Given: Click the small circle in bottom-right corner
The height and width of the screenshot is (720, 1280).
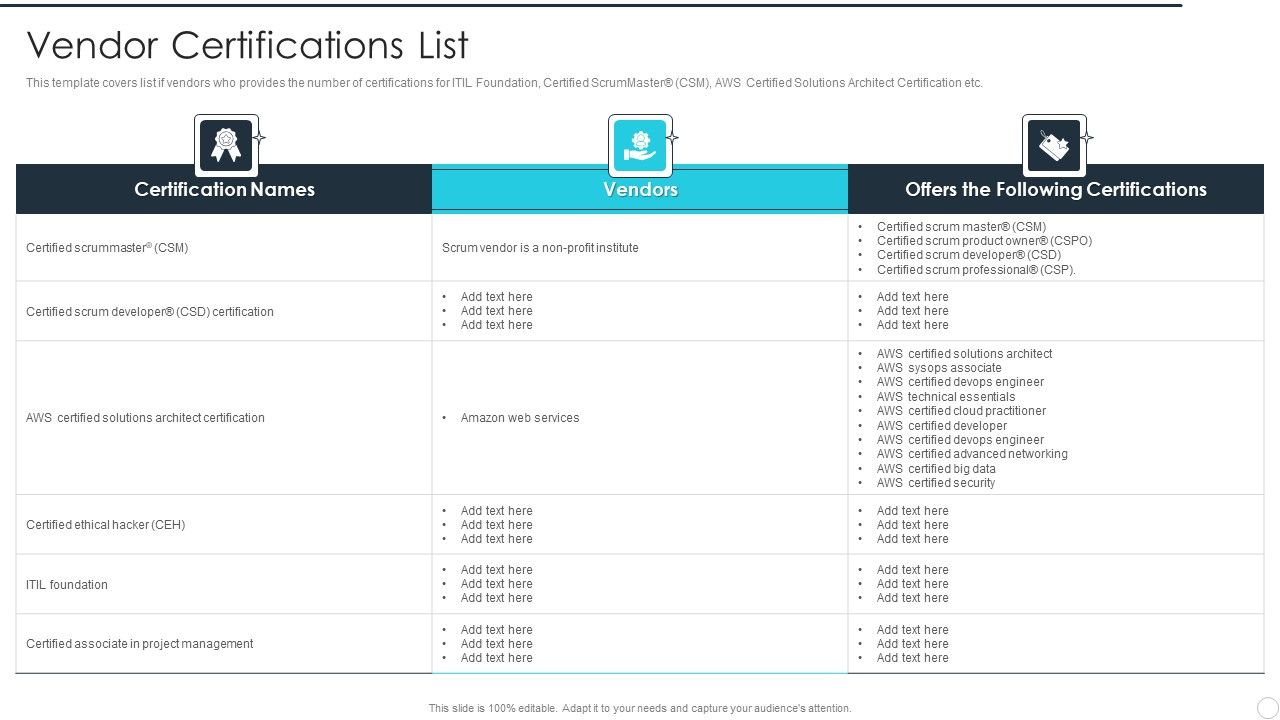Looking at the screenshot, I should 1267,707.
